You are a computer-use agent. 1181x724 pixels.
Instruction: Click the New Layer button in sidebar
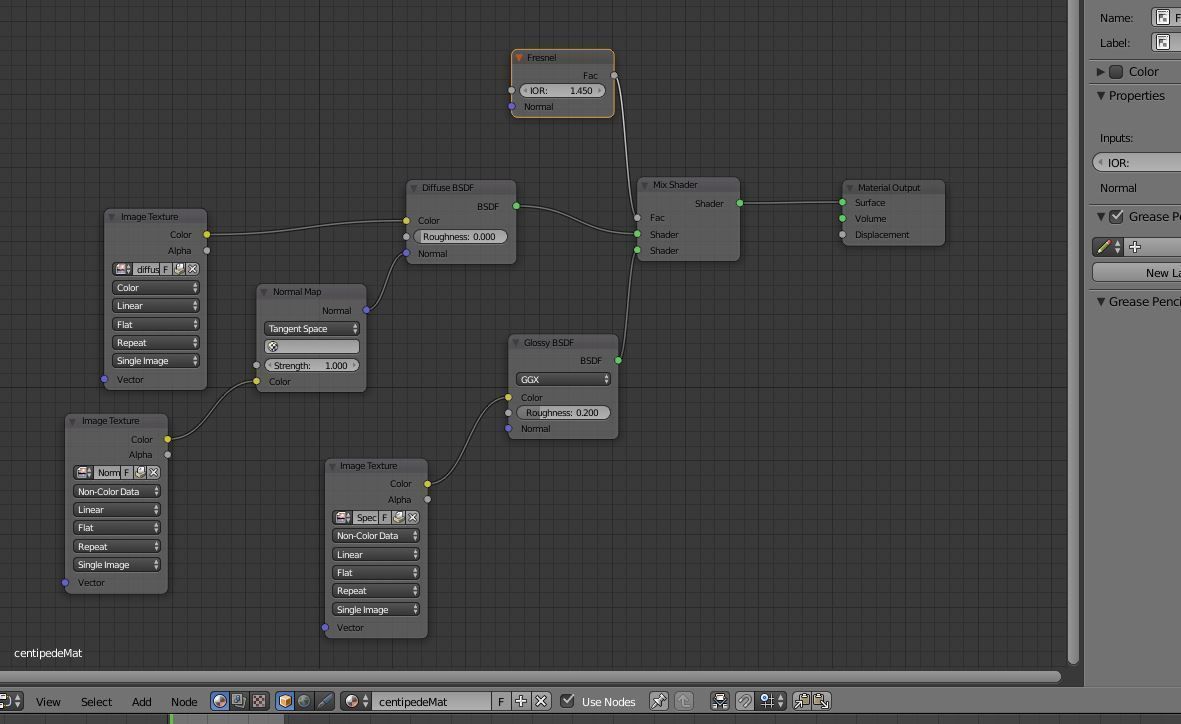pos(1137,273)
